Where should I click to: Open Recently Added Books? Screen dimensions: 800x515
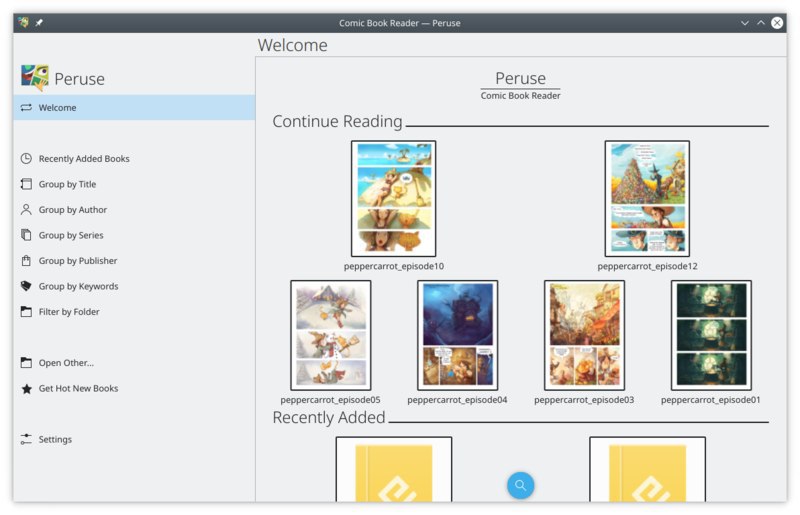134,159
